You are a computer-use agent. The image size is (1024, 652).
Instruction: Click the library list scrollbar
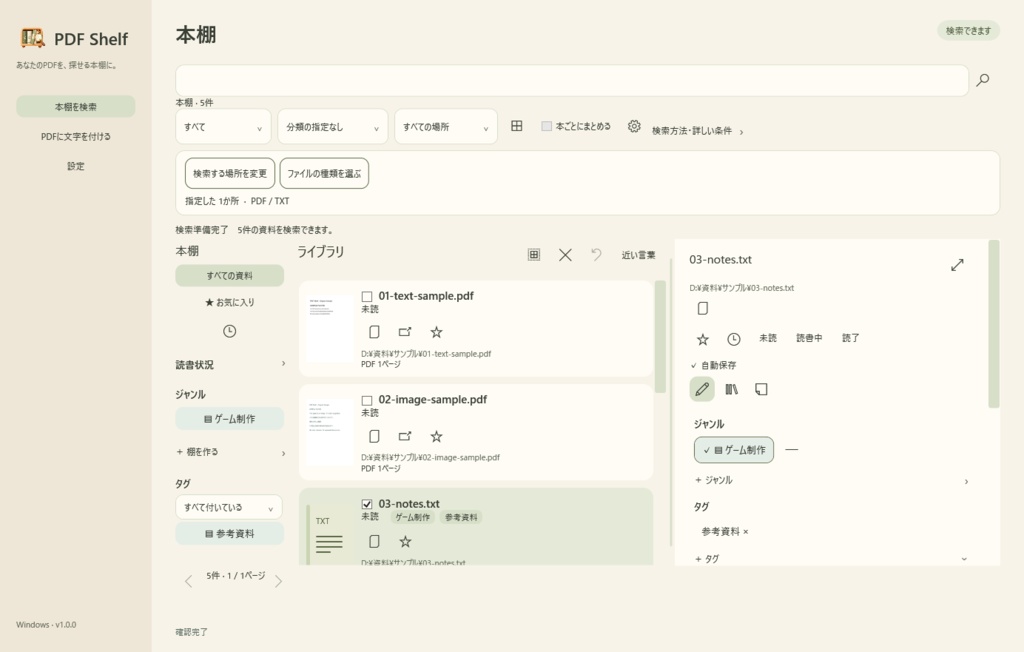click(x=660, y=336)
